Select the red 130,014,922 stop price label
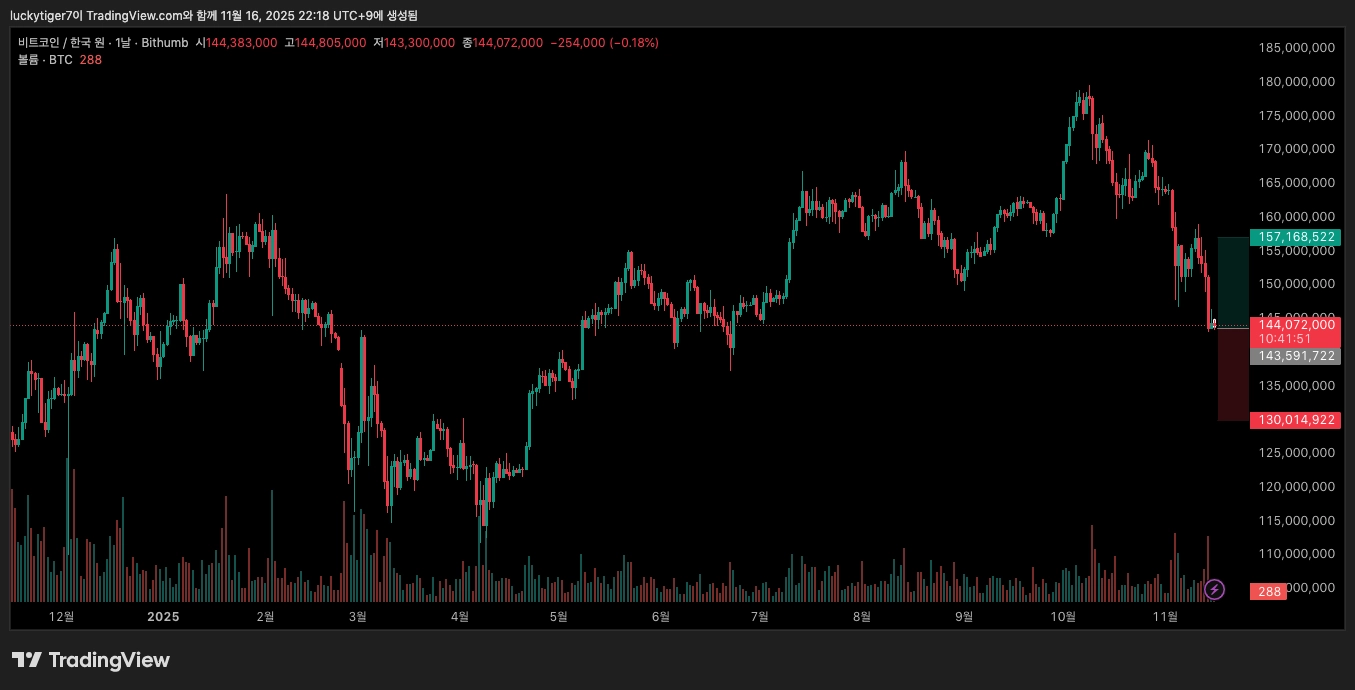The width and height of the screenshot is (1355, 690). pyautogui.click(x=1295, y=420)
